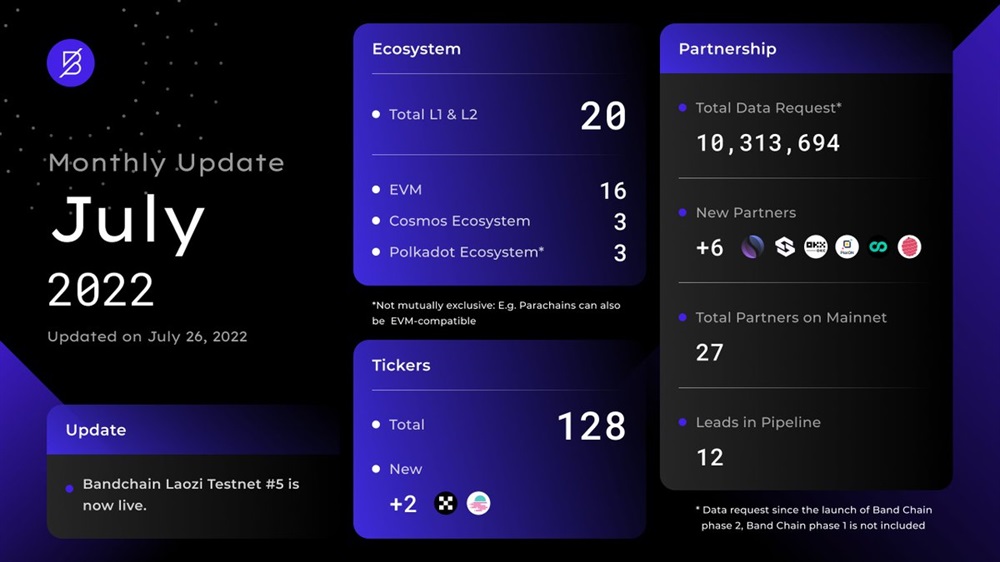Click the teal infinity partner logo
The width and height of the screenshot is (1000, 562).
tap(878, 247)
